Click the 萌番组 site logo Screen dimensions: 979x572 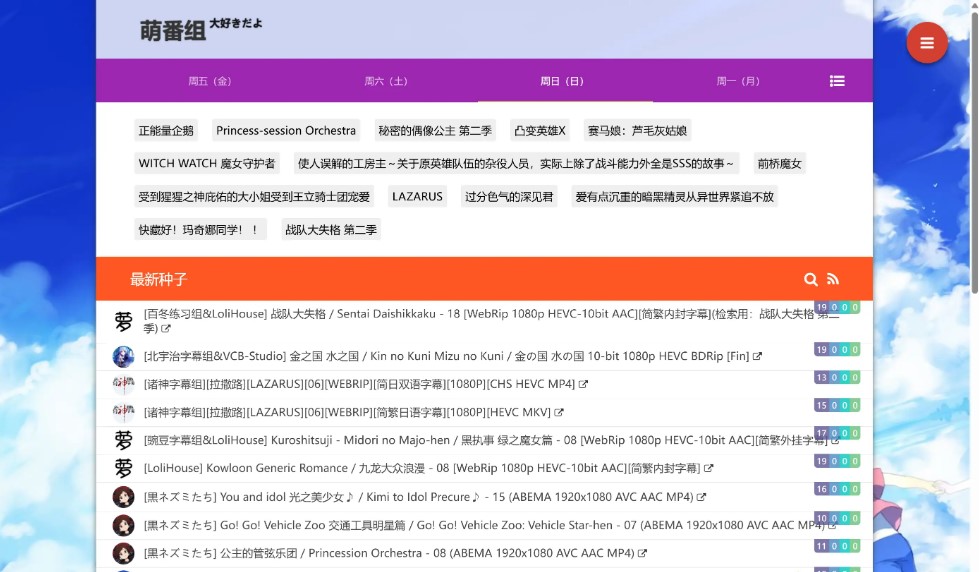[172, 31]
